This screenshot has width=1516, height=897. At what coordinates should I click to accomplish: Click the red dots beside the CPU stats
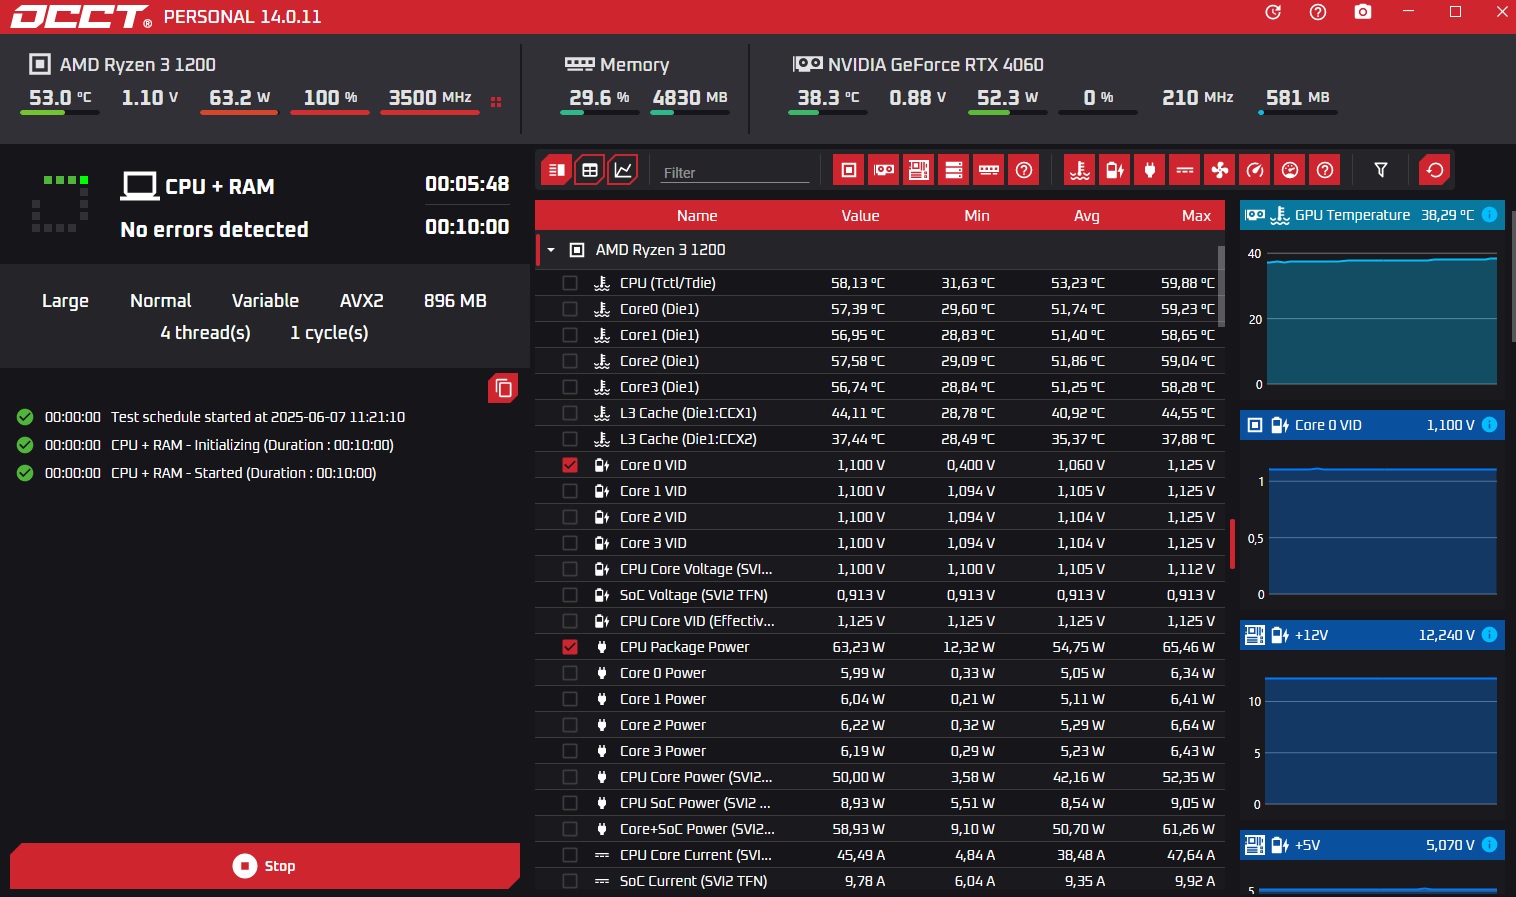click(x=496, y=101)
